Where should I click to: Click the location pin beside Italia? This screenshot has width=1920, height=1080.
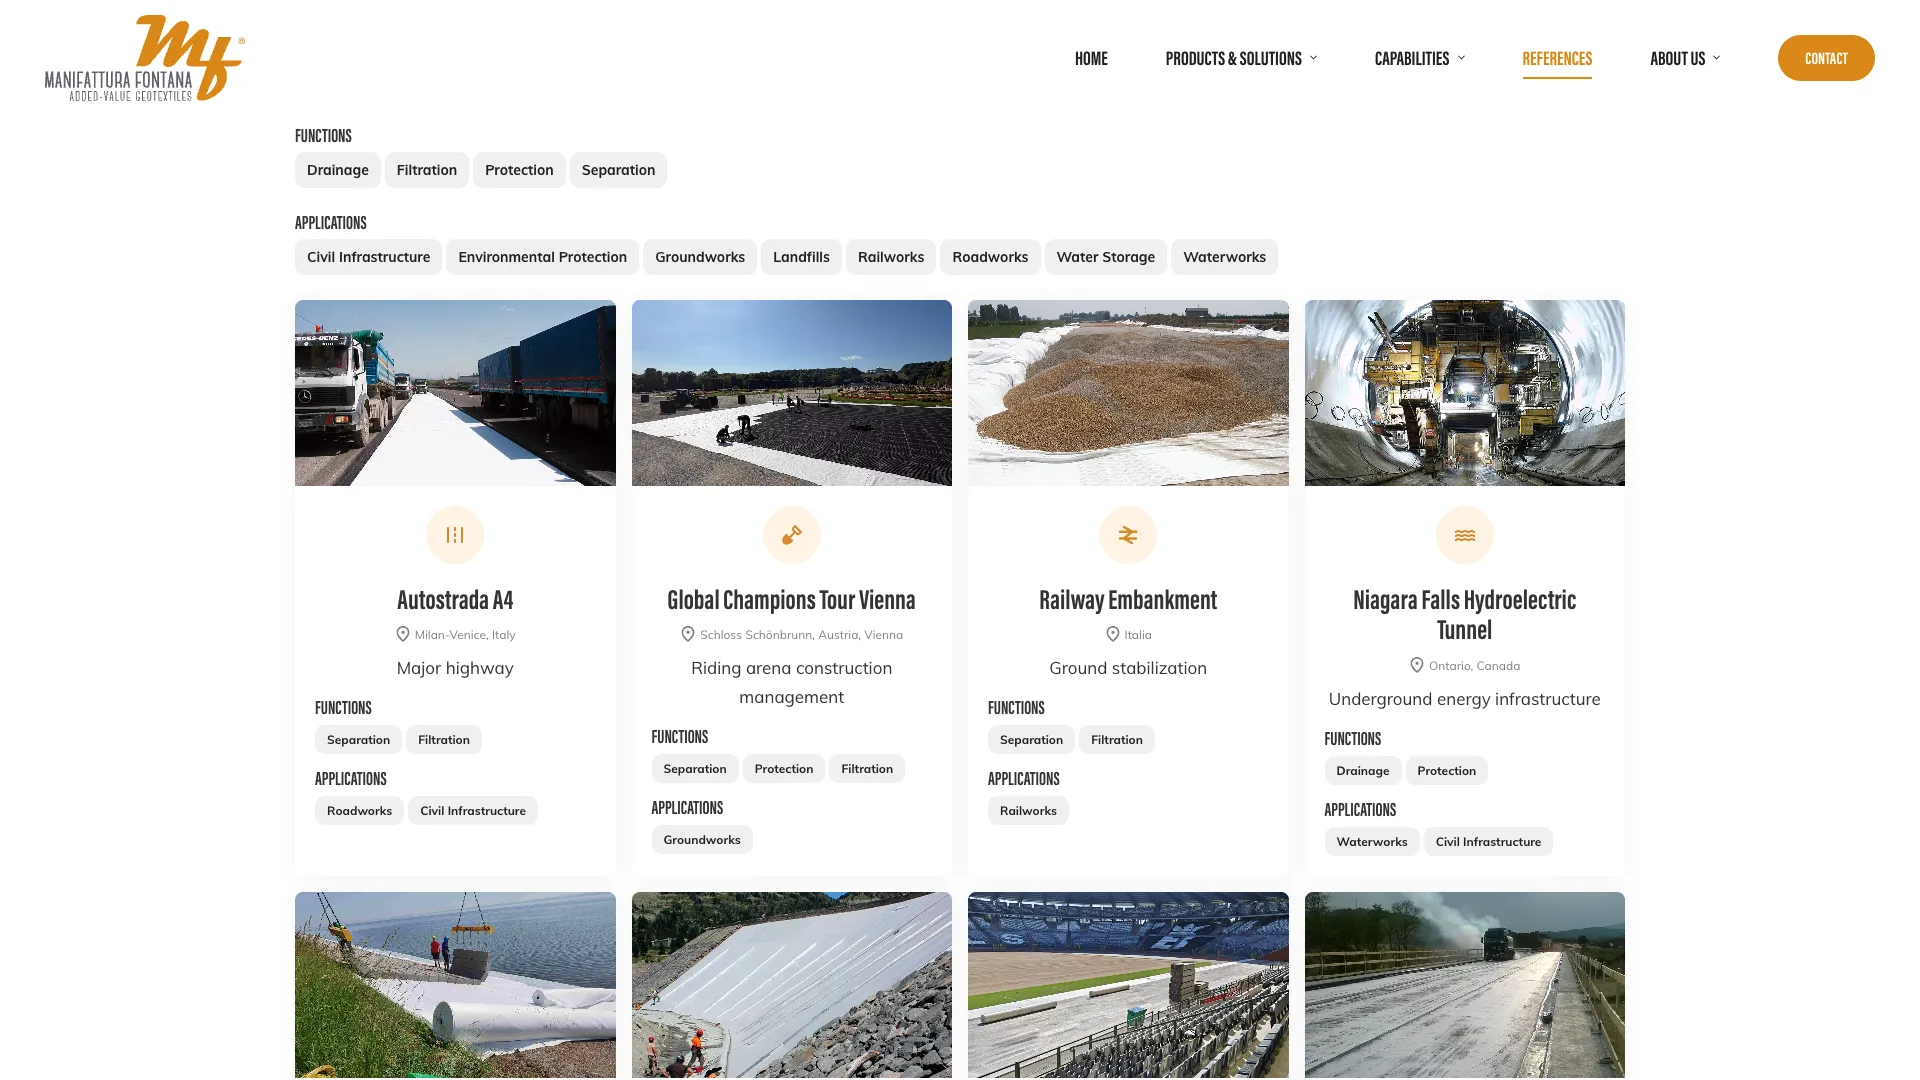[1113, 634]
